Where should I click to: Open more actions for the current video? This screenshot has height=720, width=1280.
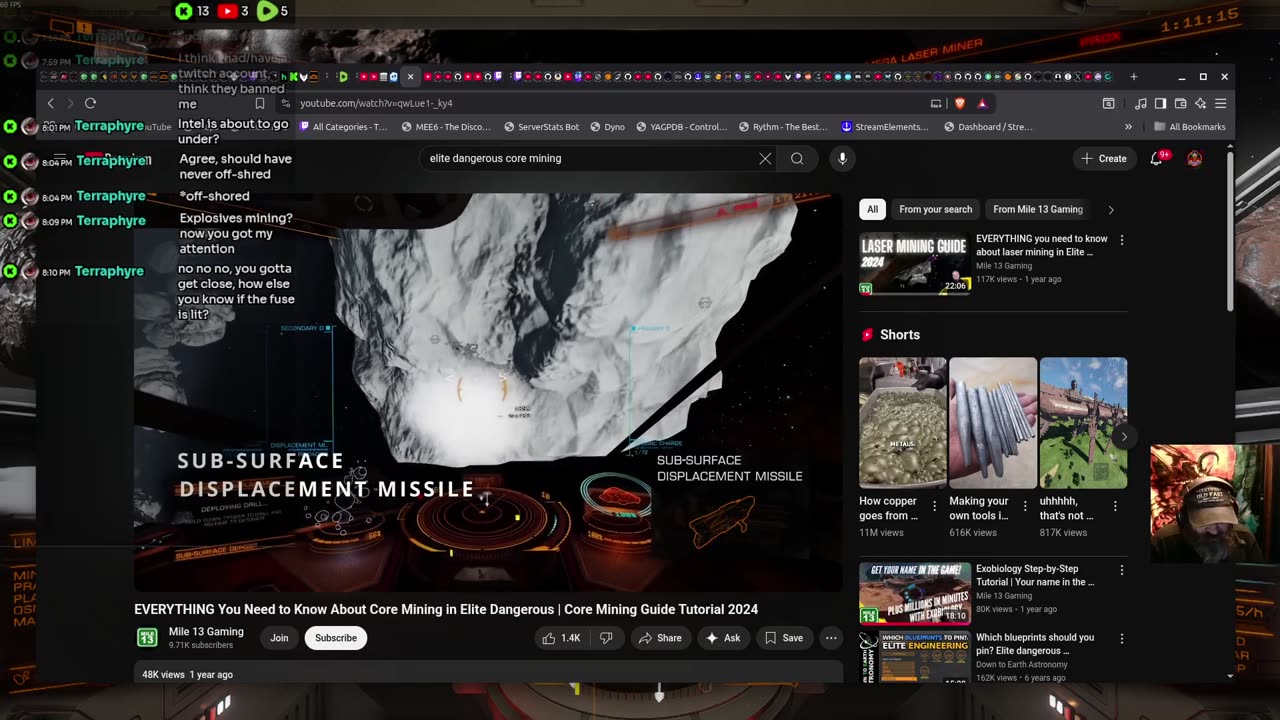pos(831,638)
